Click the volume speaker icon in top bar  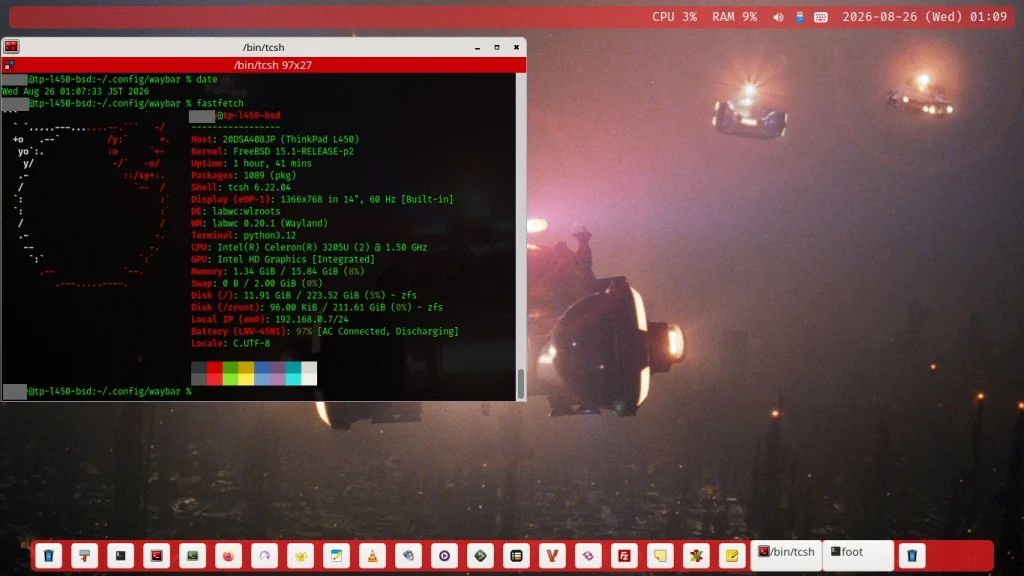pos(778,18)
